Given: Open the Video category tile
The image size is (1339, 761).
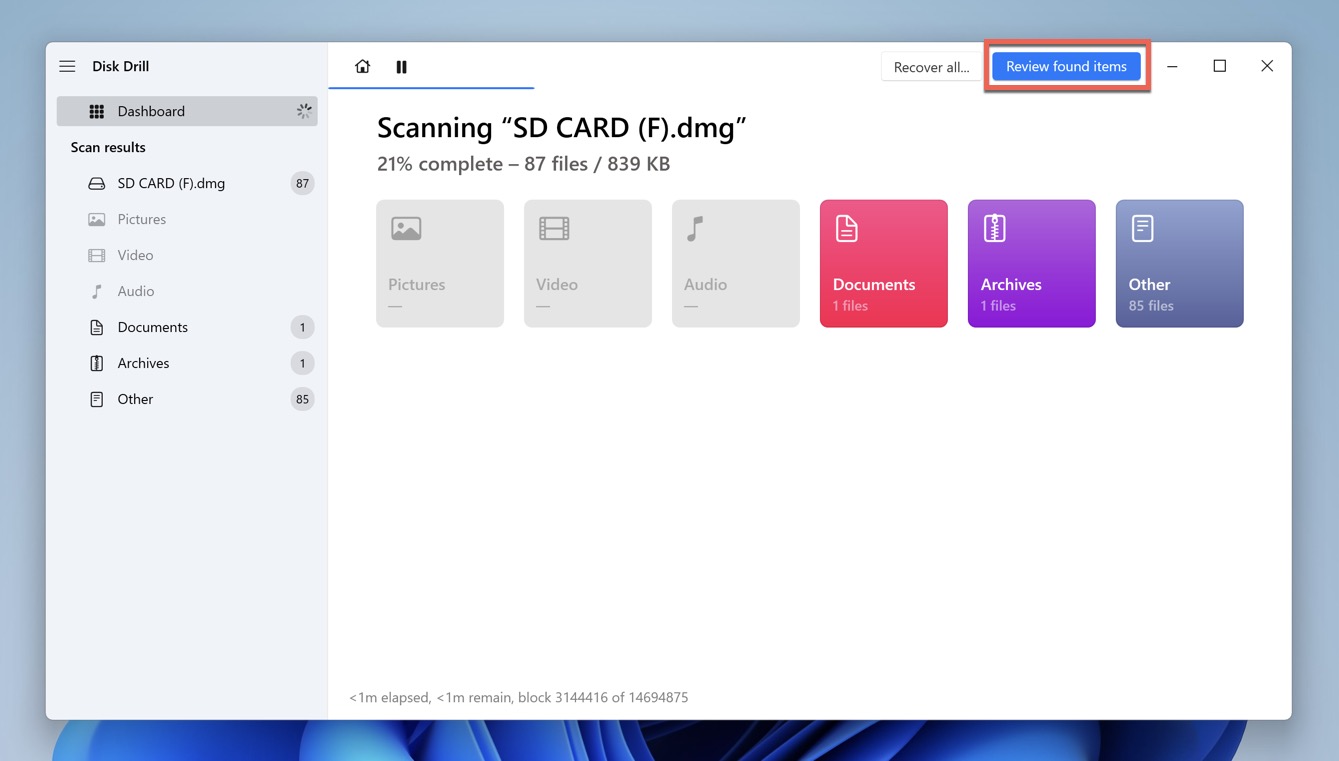Looking at the screenshot, I should [x=588, y=264].
